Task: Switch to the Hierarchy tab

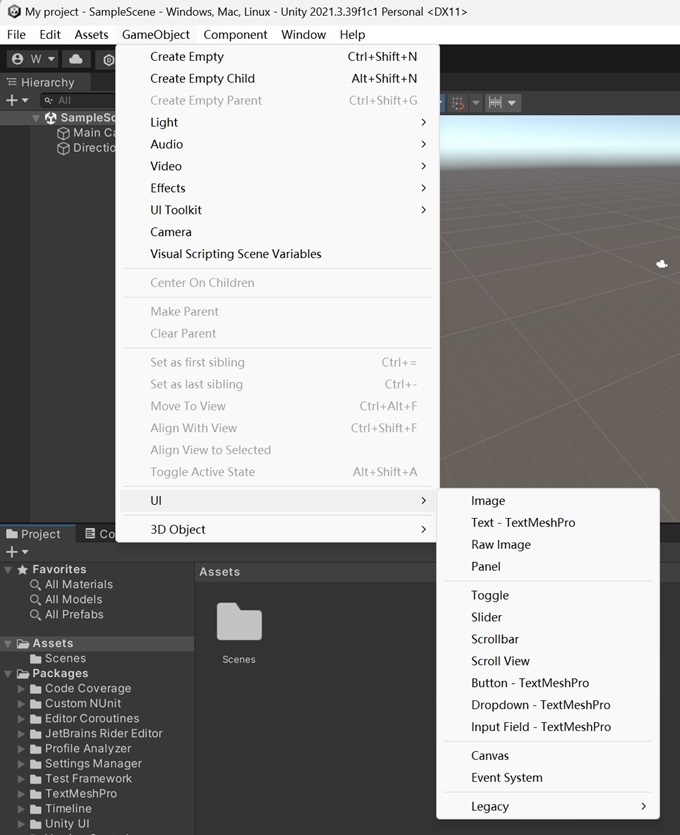Action: pos(45,82)
